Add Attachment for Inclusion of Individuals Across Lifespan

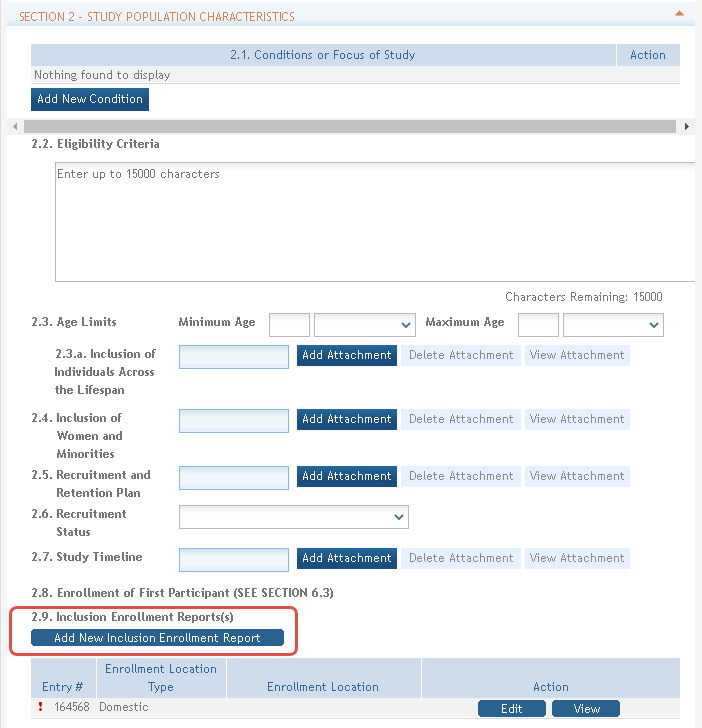[347, 355]
